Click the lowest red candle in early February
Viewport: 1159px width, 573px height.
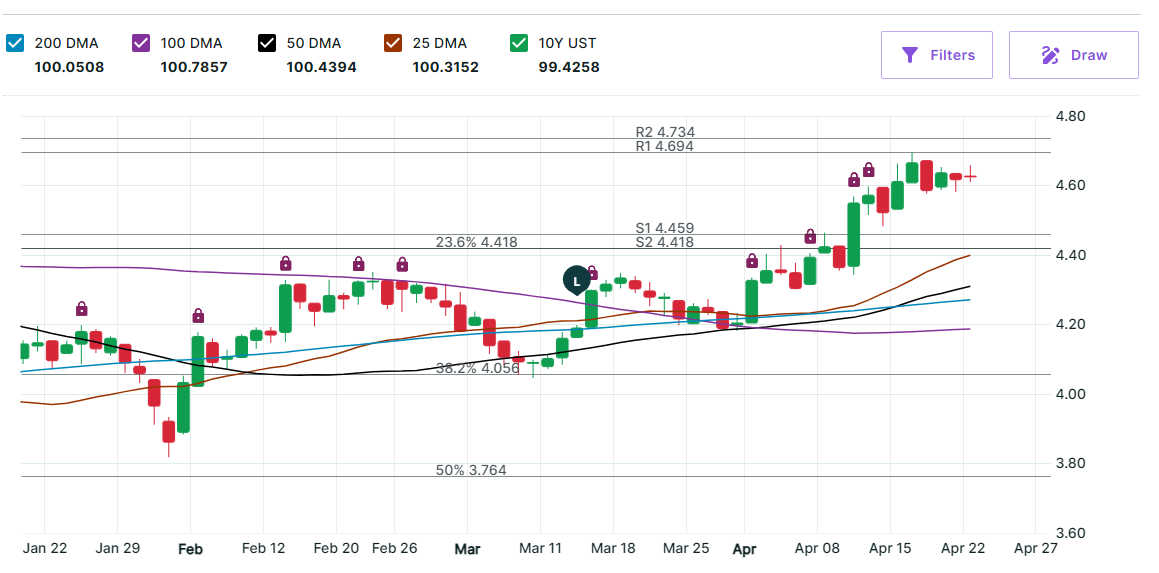click(x=169, y=432)
